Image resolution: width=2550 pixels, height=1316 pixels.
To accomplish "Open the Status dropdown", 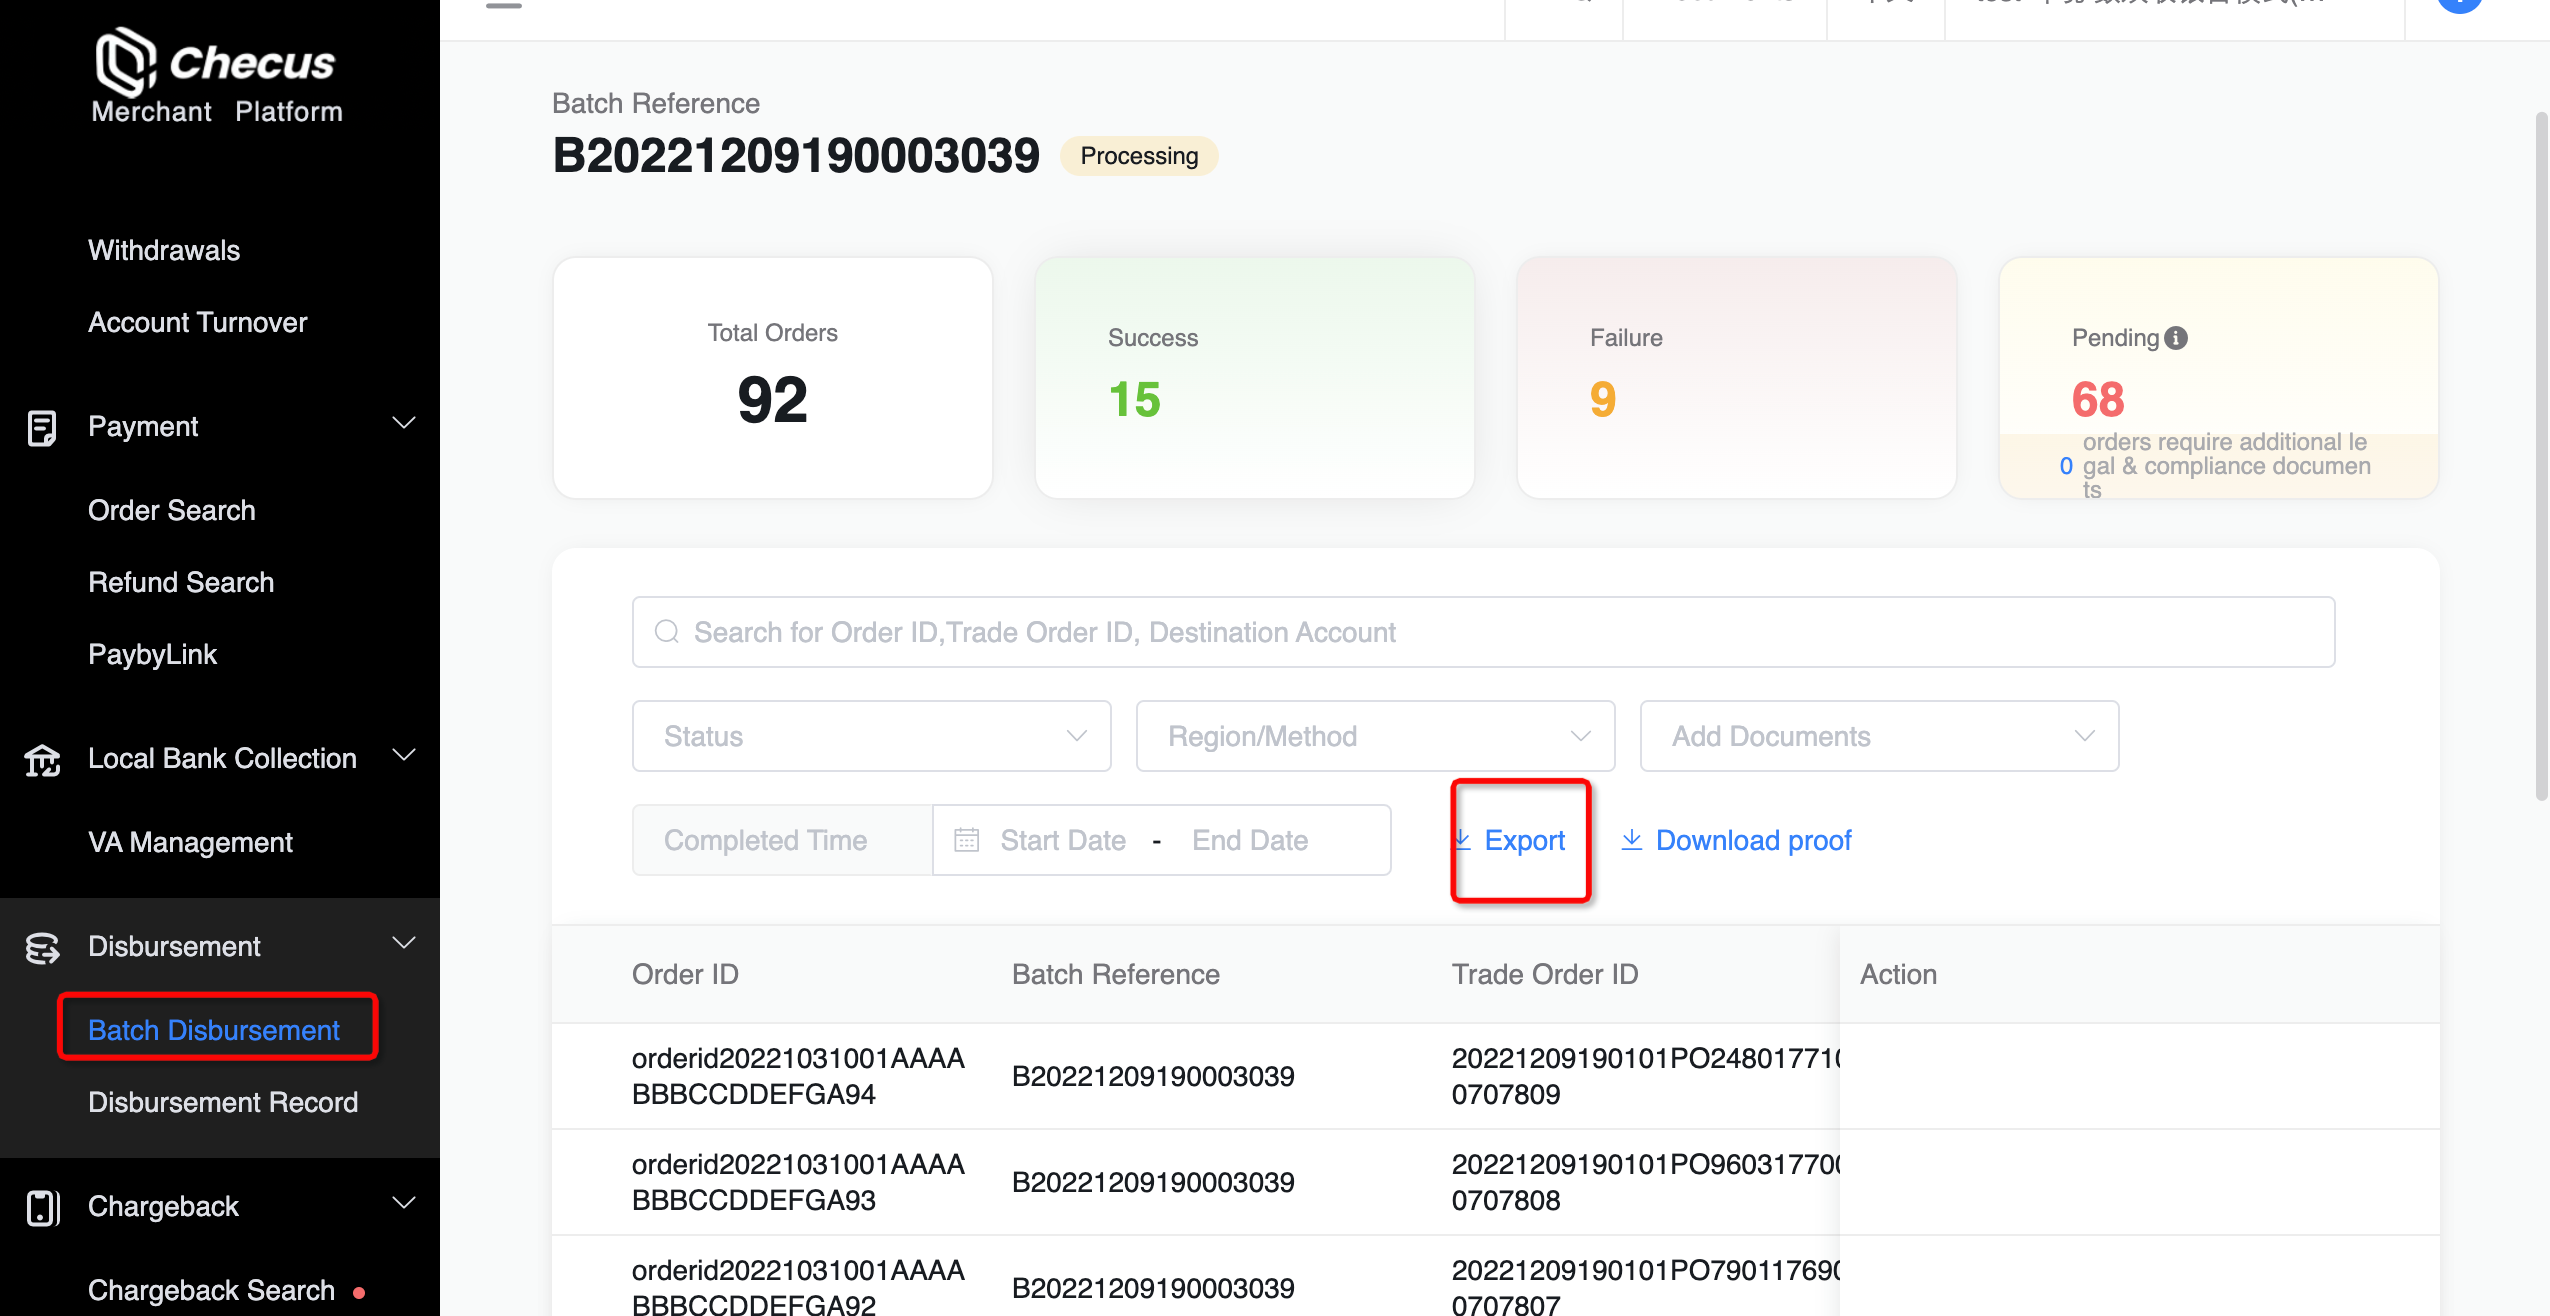I will point(871,736).
